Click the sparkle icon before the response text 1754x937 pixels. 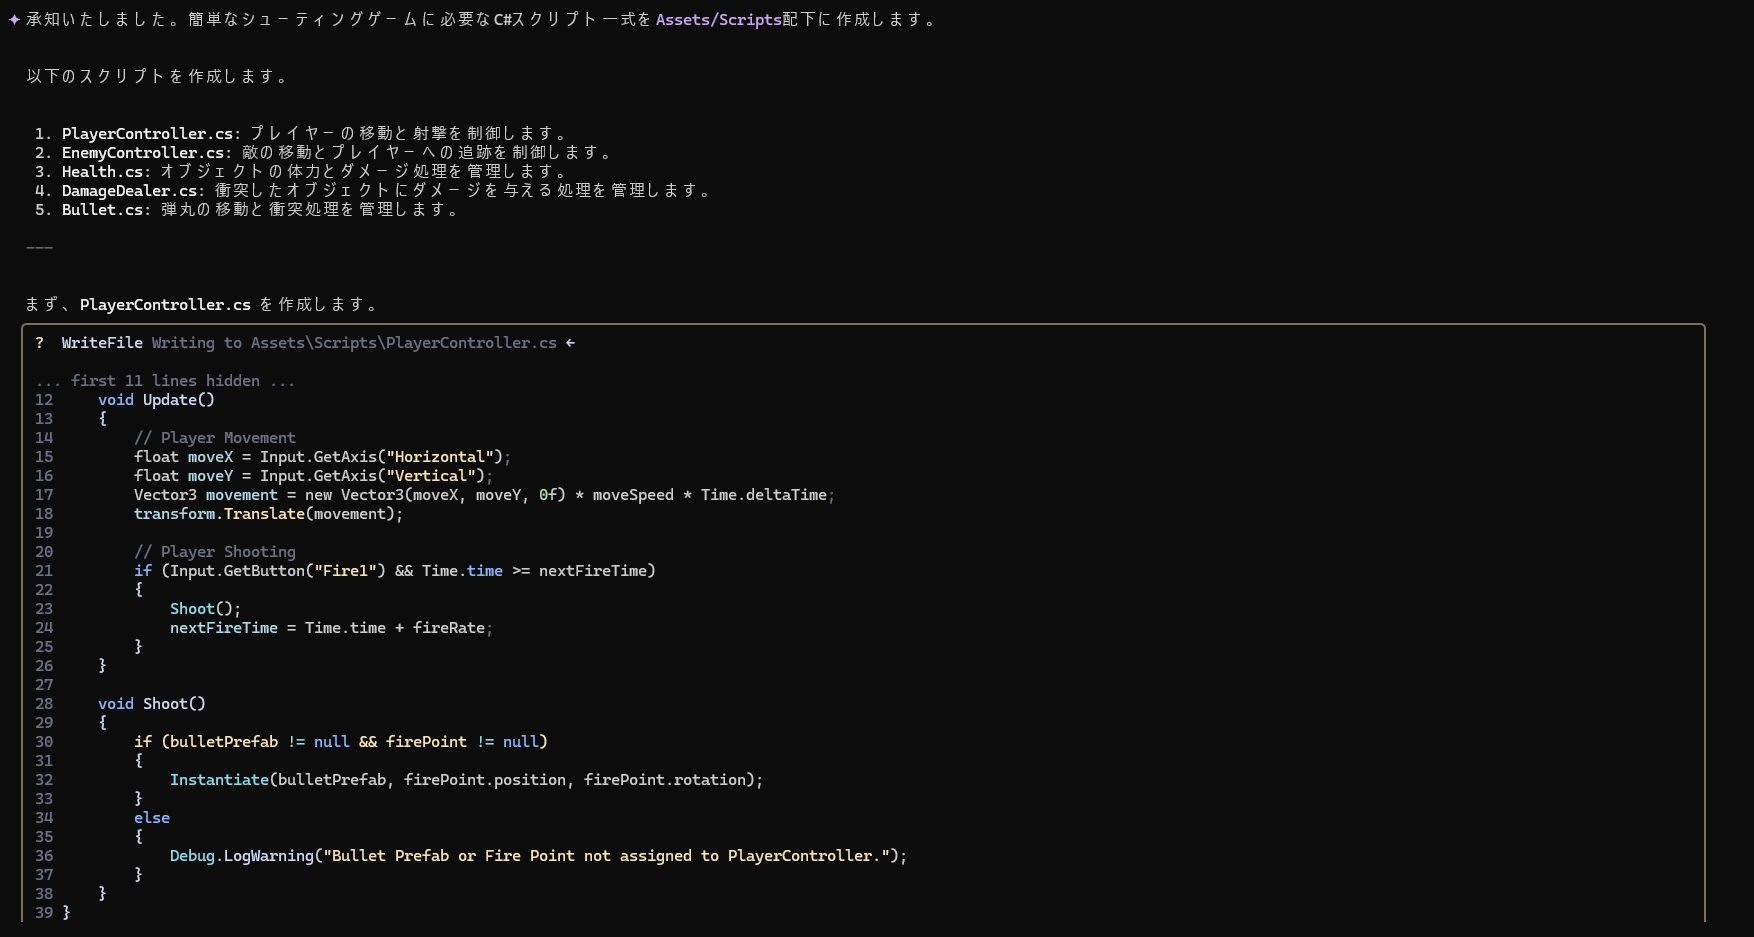12,18
